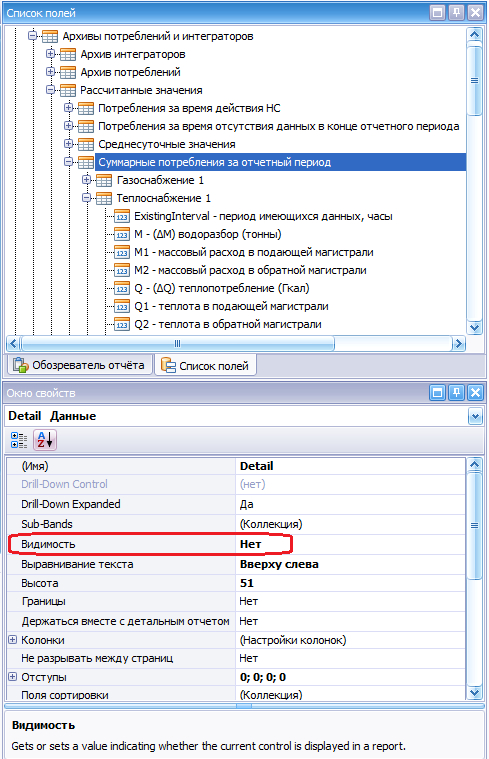Expand the Отступы property group
The width and height of the screenshot is (489, 759).
[13, 677]
